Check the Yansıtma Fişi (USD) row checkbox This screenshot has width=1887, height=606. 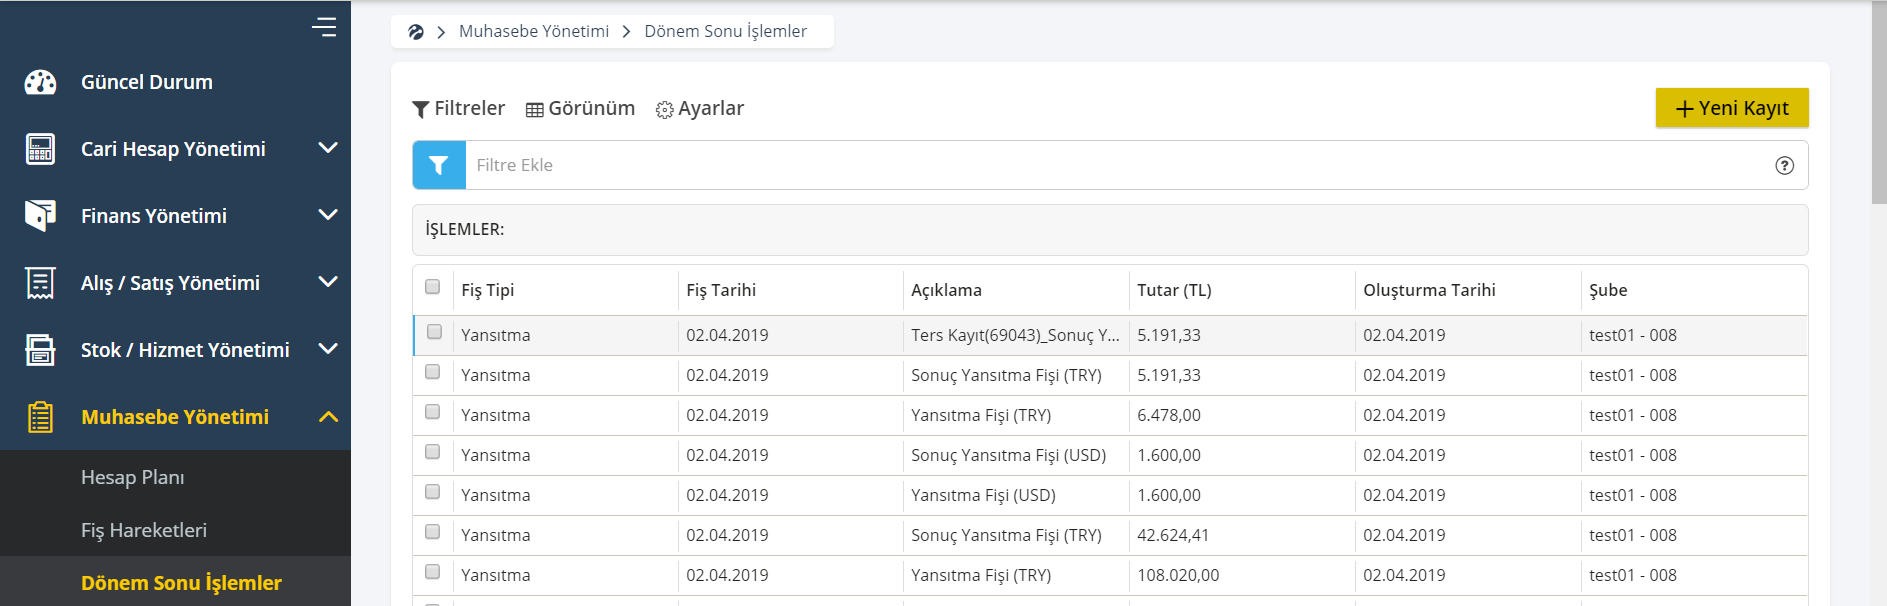click(x=432, y=492)
